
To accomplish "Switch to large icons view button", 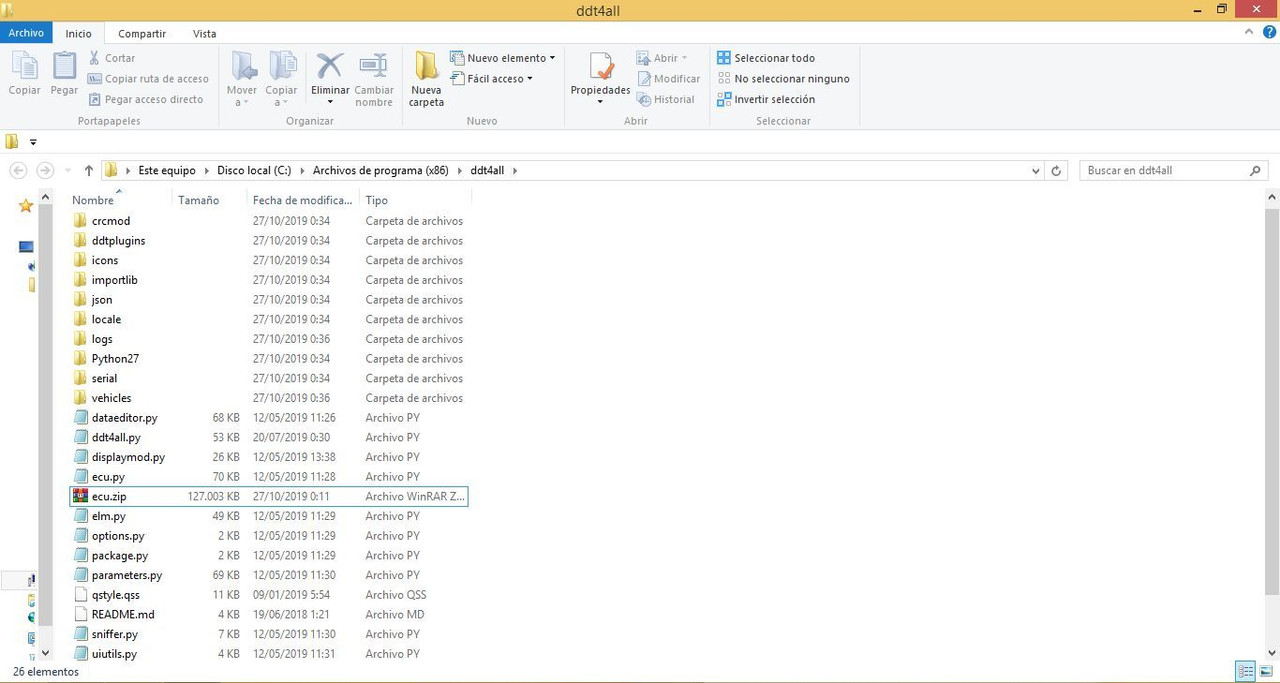I will click(1266, 671).
